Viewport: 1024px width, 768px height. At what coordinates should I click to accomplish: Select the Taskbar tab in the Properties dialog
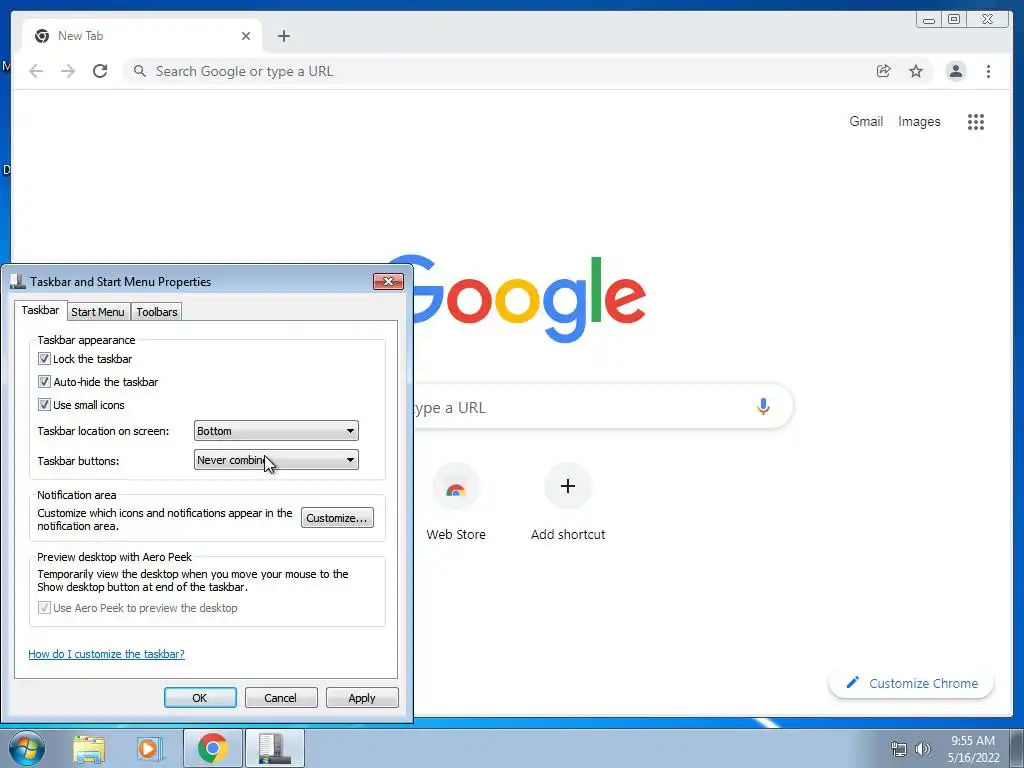(40, 310)
